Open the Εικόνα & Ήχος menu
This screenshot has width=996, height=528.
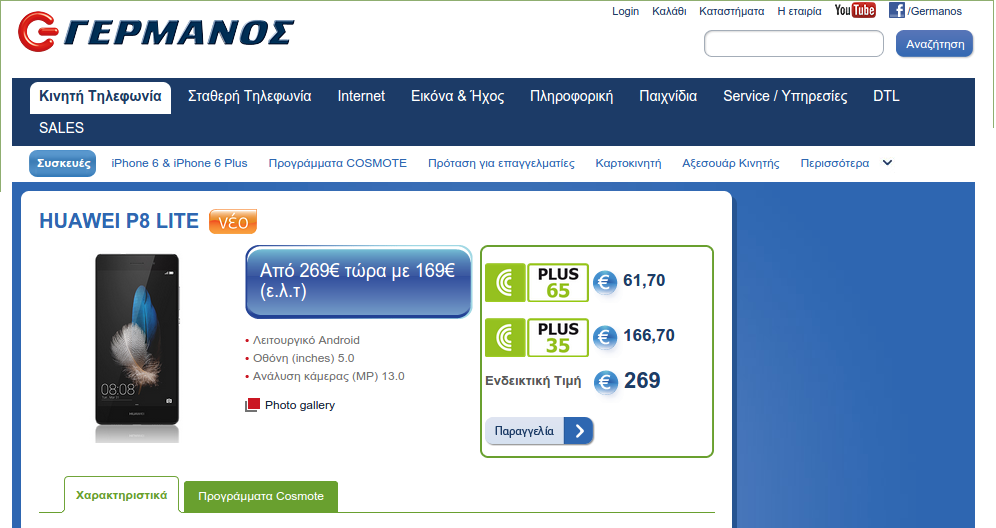[457, 96]
